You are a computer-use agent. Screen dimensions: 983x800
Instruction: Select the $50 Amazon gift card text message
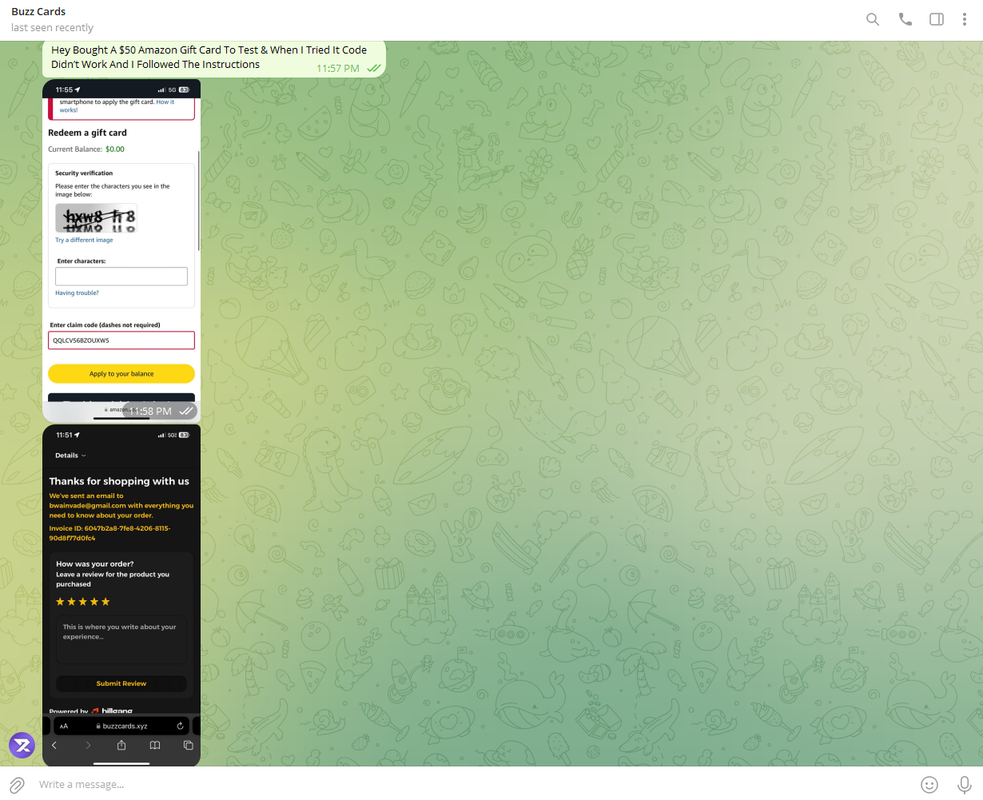[x=214, y=58]
